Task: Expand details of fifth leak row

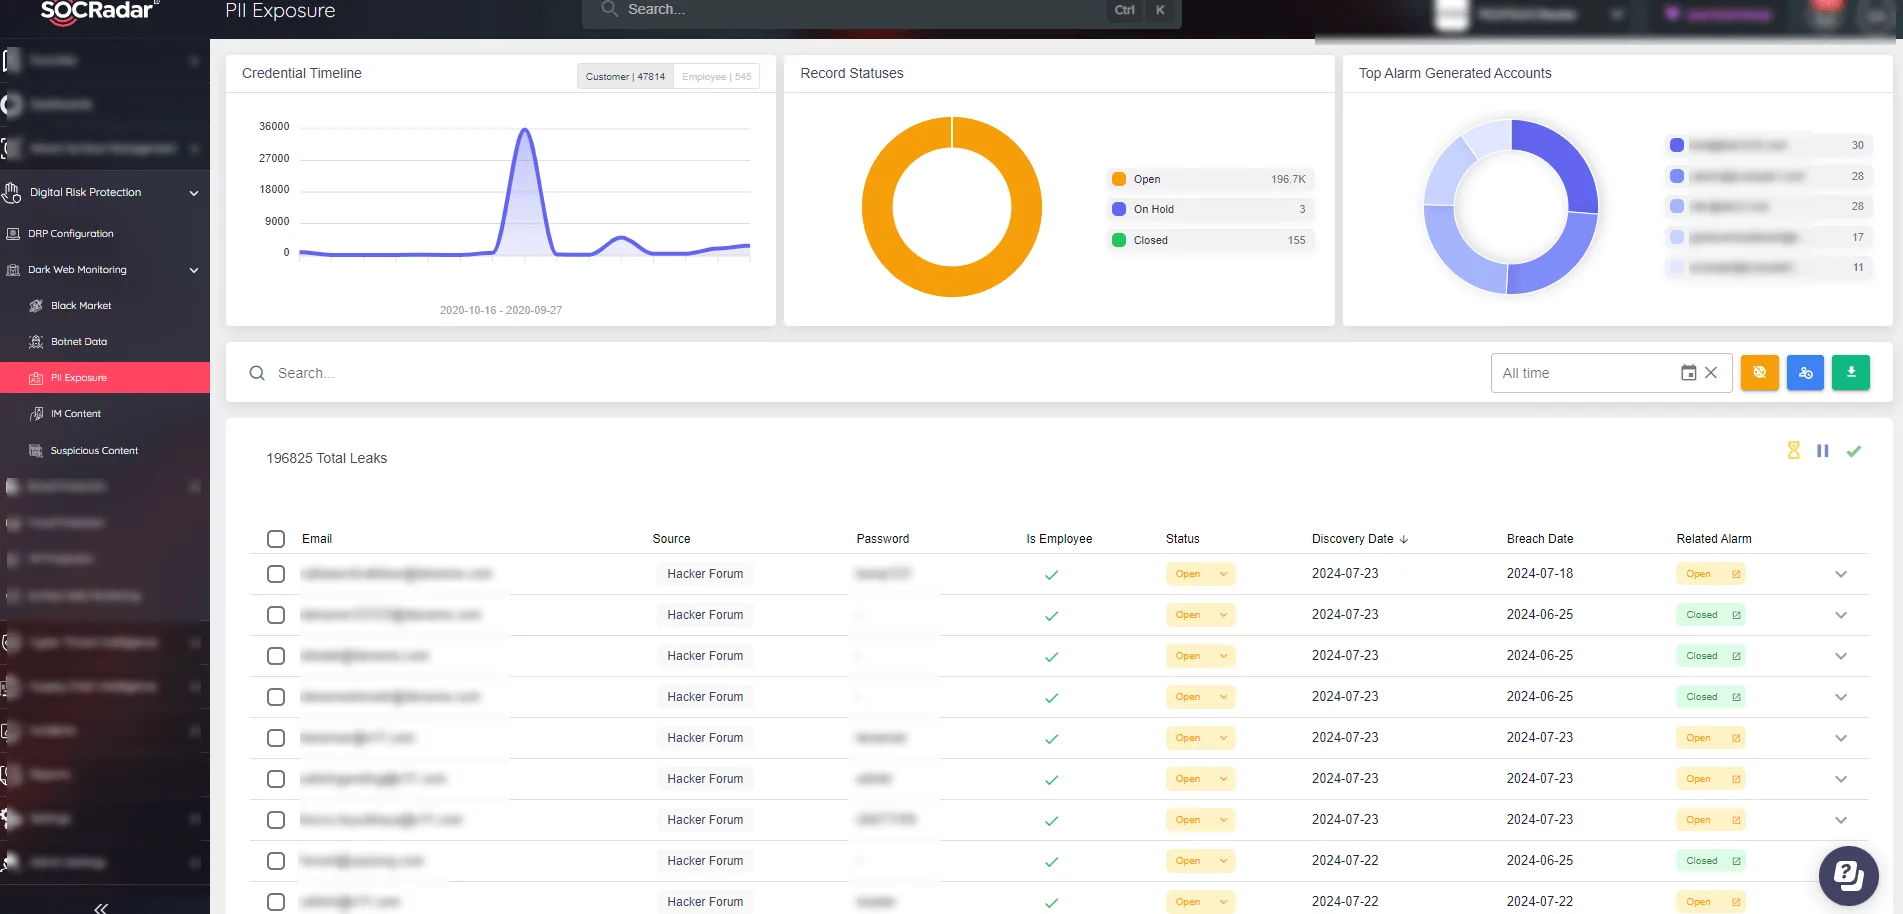Action: click(1841, 738)
